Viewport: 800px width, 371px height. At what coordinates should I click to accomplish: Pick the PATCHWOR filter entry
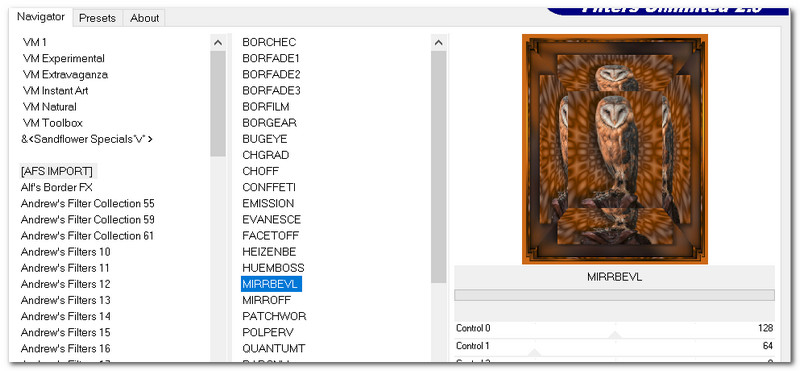(274, 316)
